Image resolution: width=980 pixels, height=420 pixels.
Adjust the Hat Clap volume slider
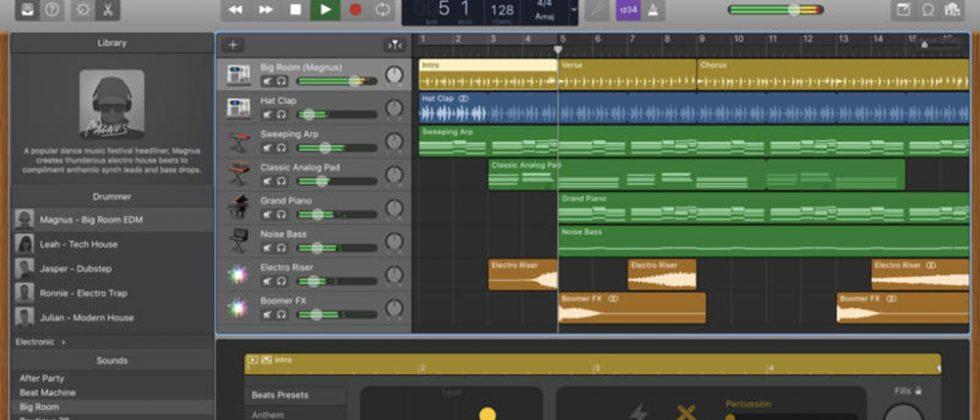pyautogui.click(x=337, y=114)
